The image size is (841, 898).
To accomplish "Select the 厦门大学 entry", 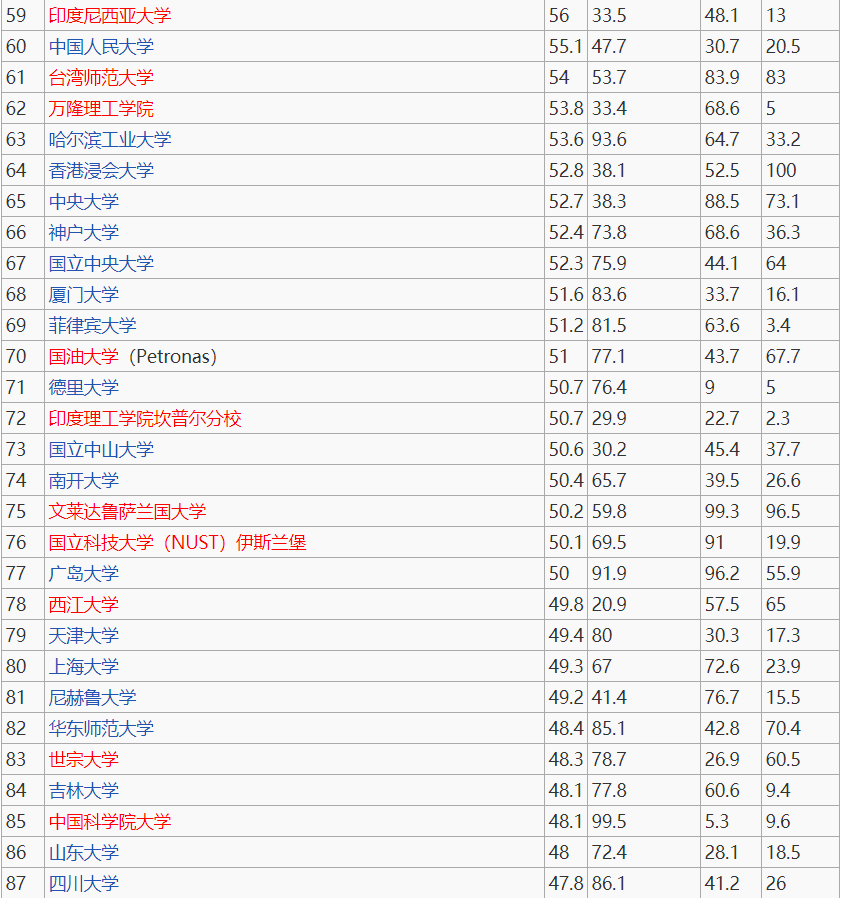I will [x=78, y=294].
